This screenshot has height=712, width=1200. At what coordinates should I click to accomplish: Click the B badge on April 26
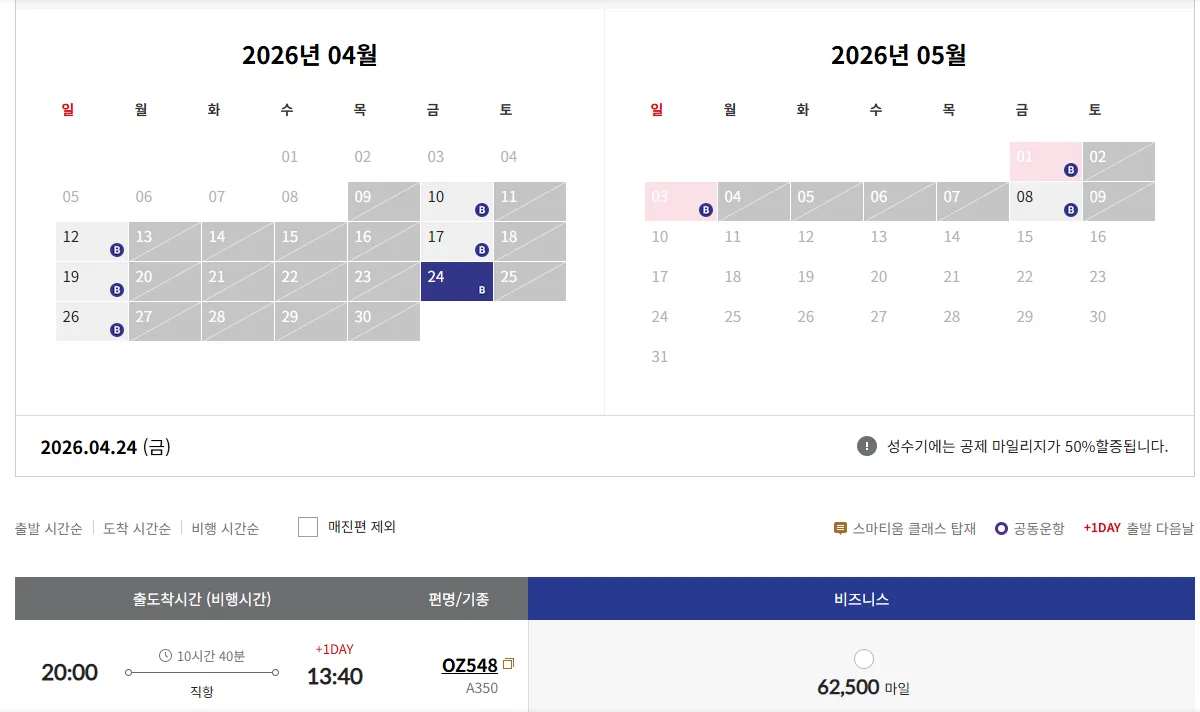point(117,330)
